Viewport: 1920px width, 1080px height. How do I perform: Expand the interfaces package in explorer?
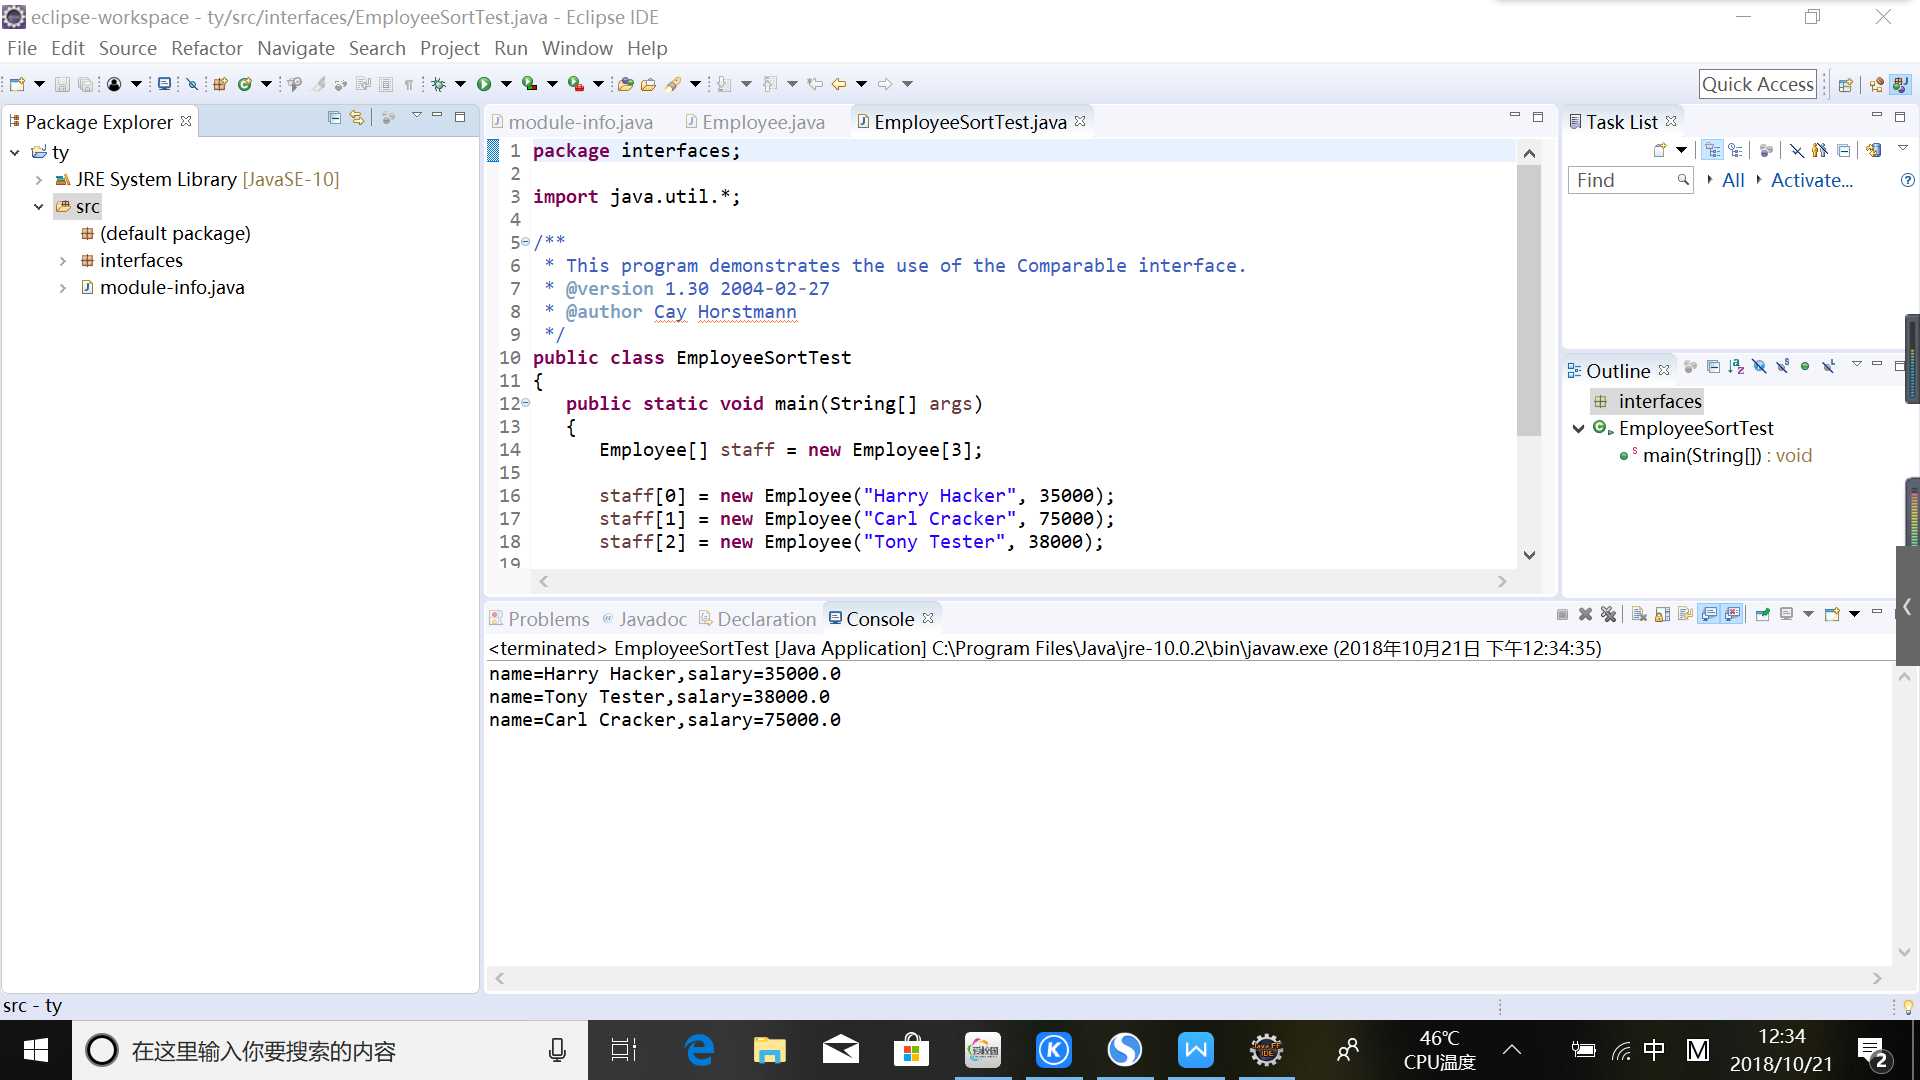point(62,260)
